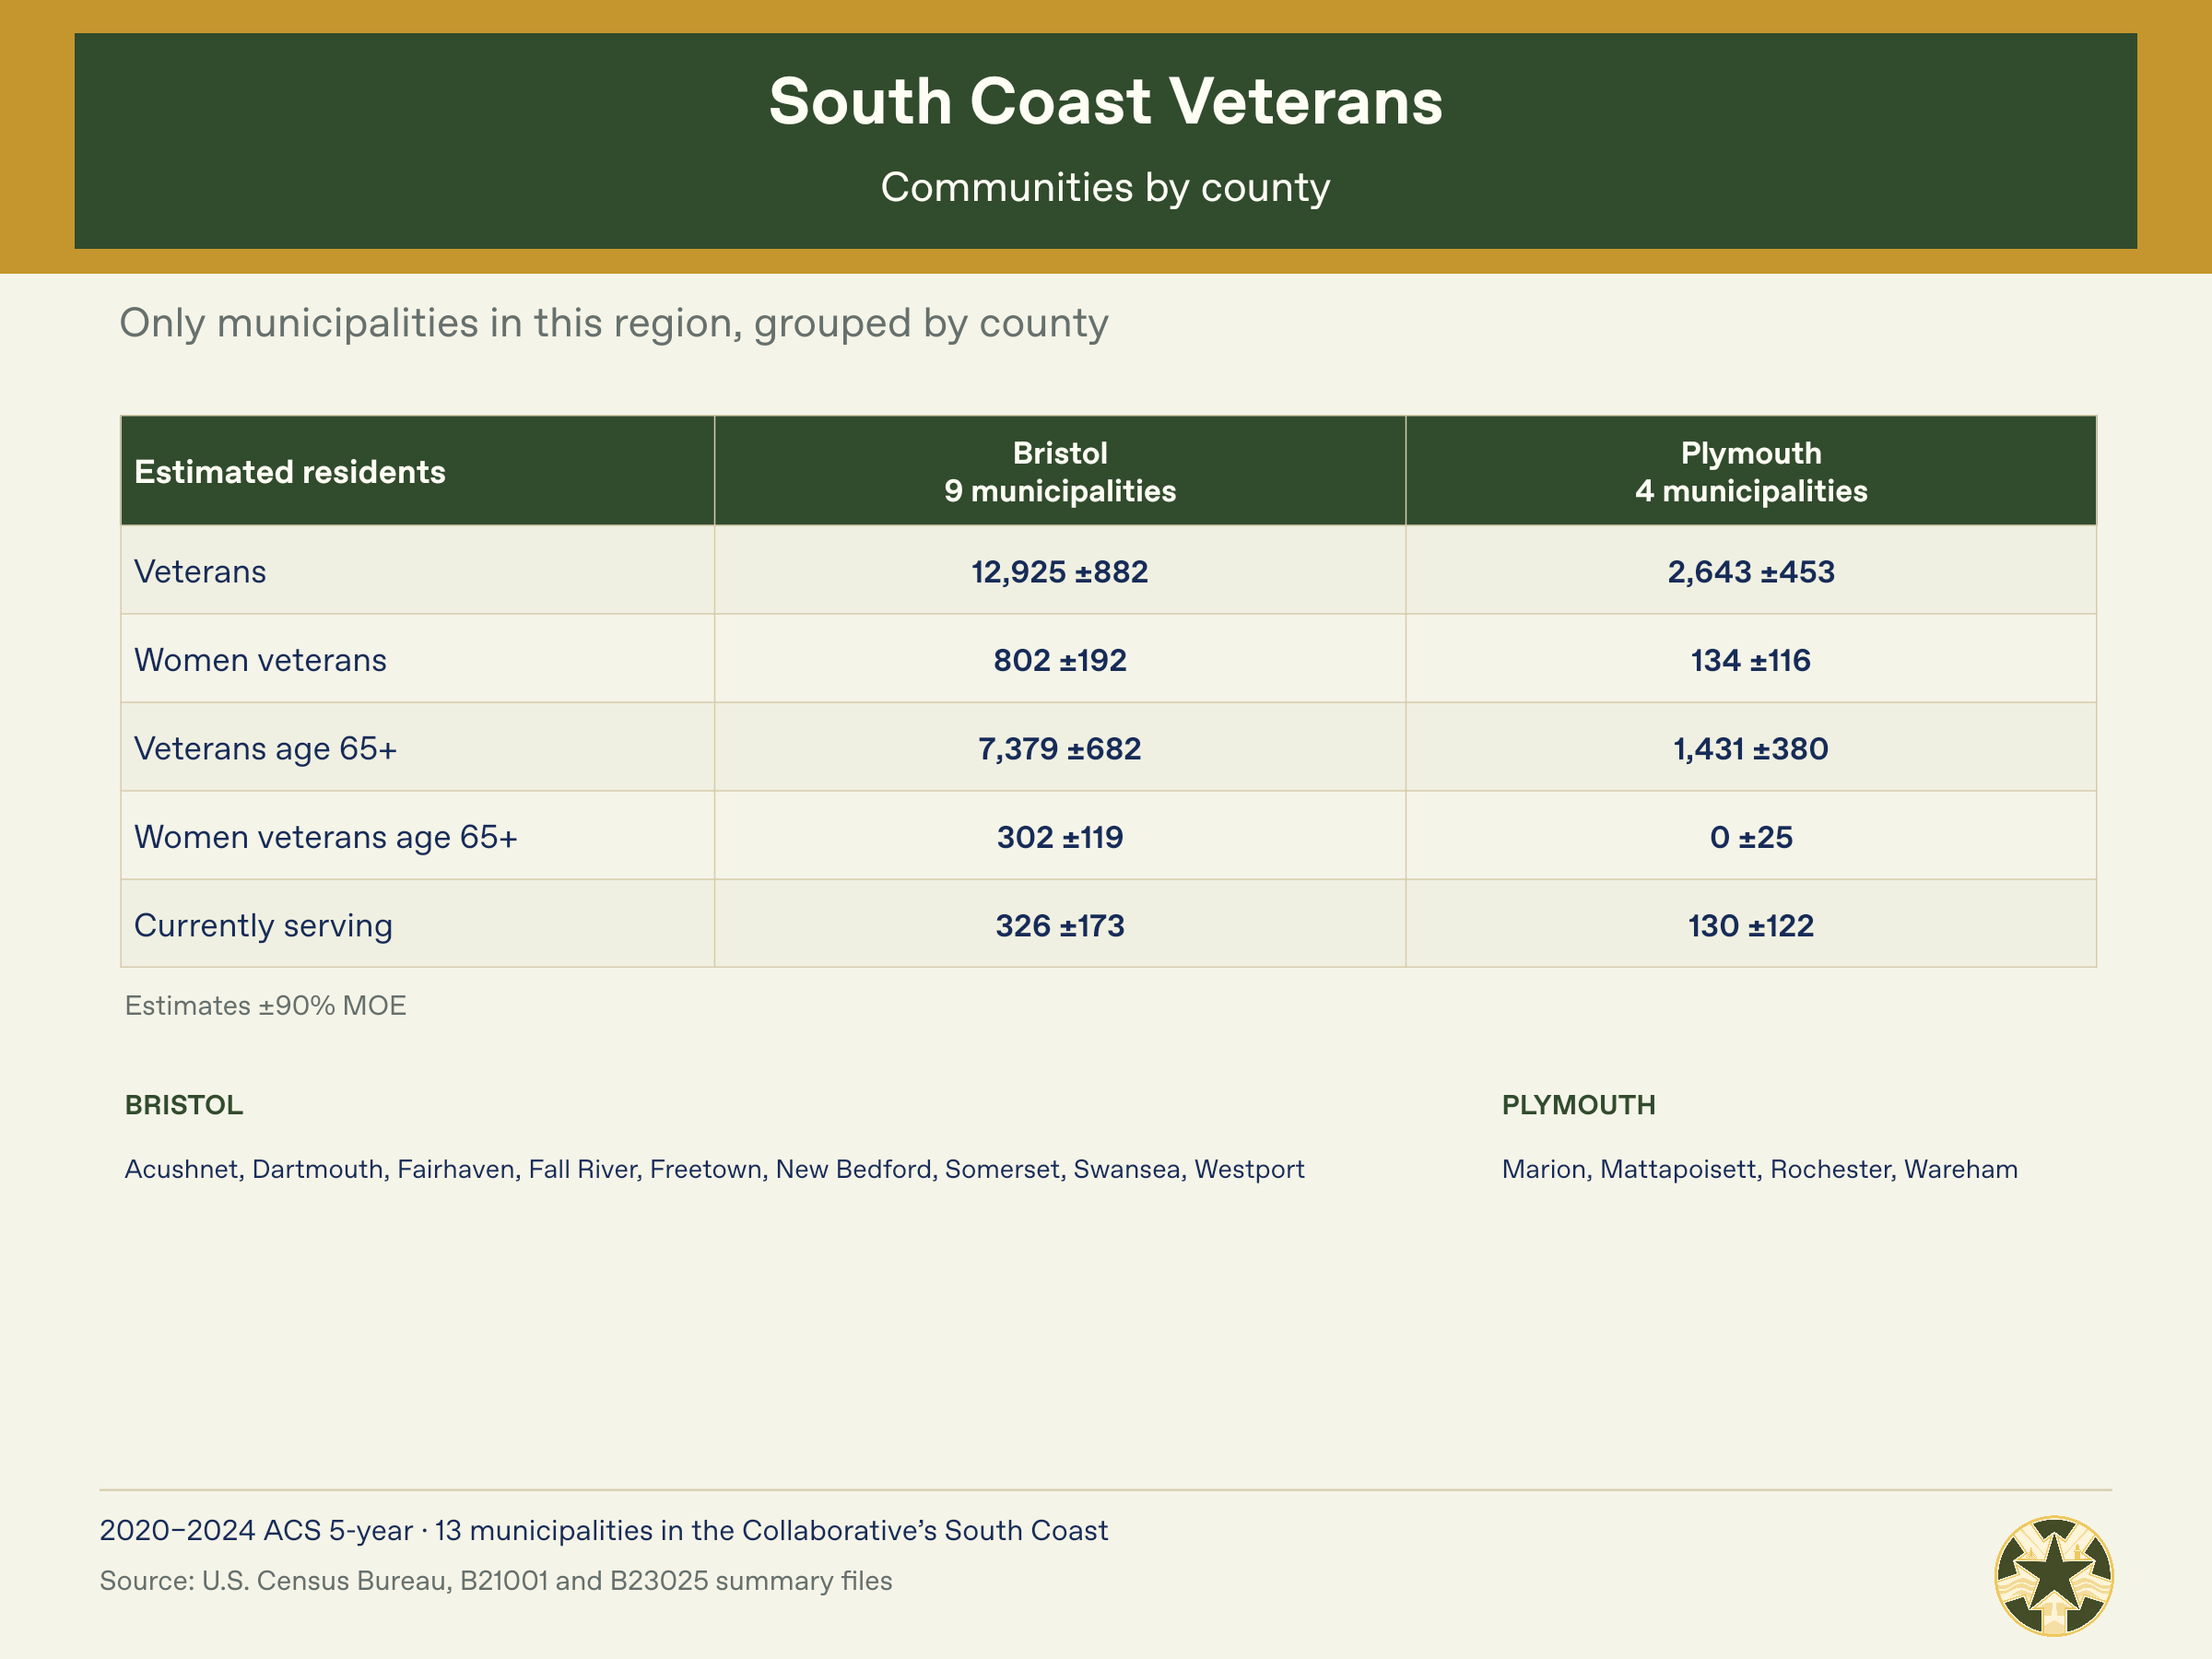The height and width of the screenshot is (1659, 2212).
Task: Click the '302 ±119' cell
Action: click(x=1060, y=837)
